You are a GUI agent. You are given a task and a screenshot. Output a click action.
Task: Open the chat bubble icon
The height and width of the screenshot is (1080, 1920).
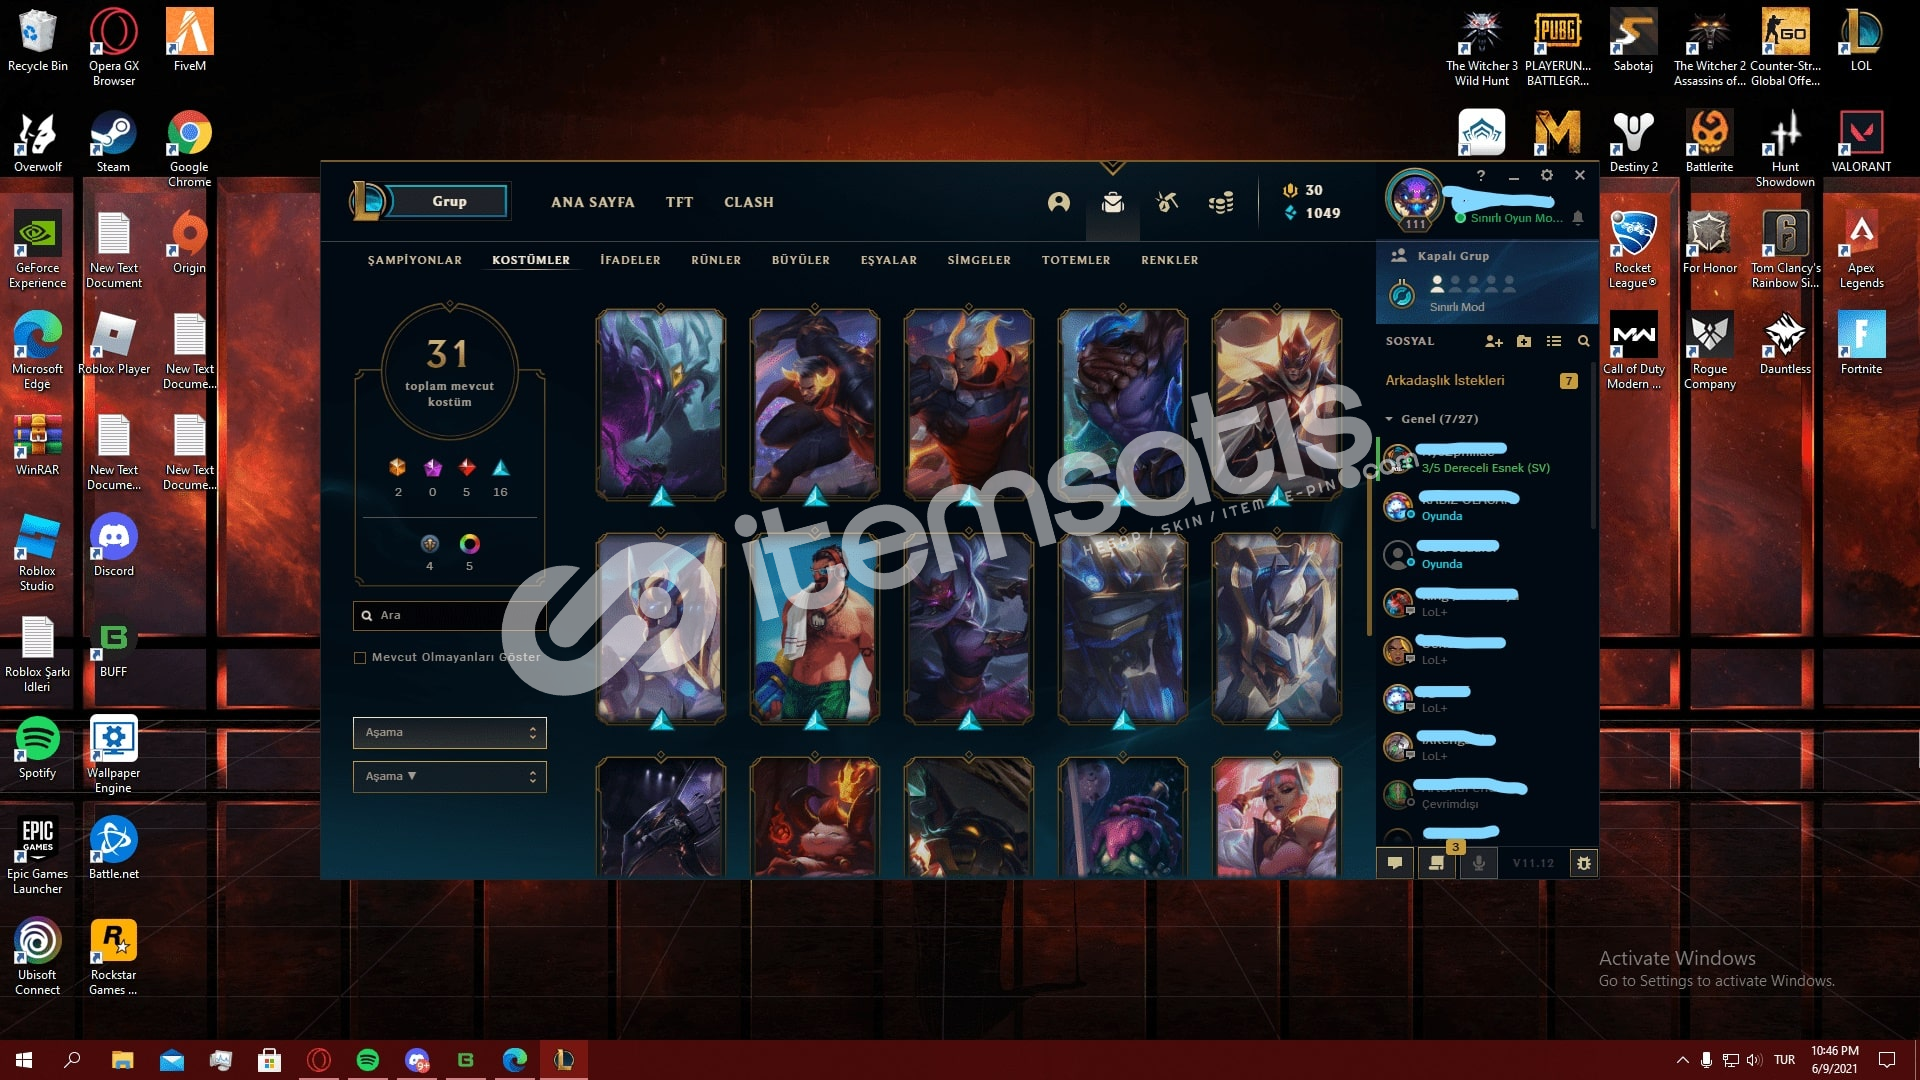tap(1395, 863)
